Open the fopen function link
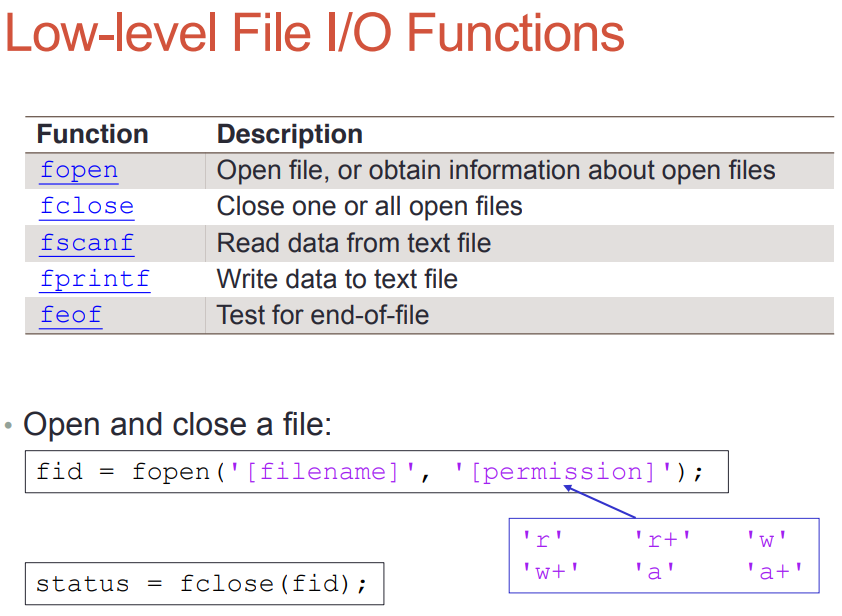Screen dimensions: 842x616 click(79, 171)
